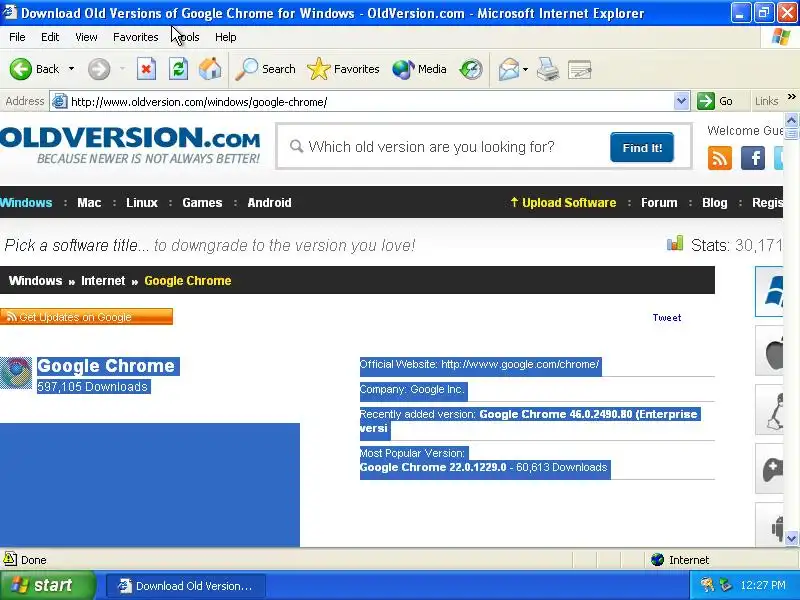
Task: Open the Media pane globe icon
Action: pyautogui.click(x=419, y=69)
